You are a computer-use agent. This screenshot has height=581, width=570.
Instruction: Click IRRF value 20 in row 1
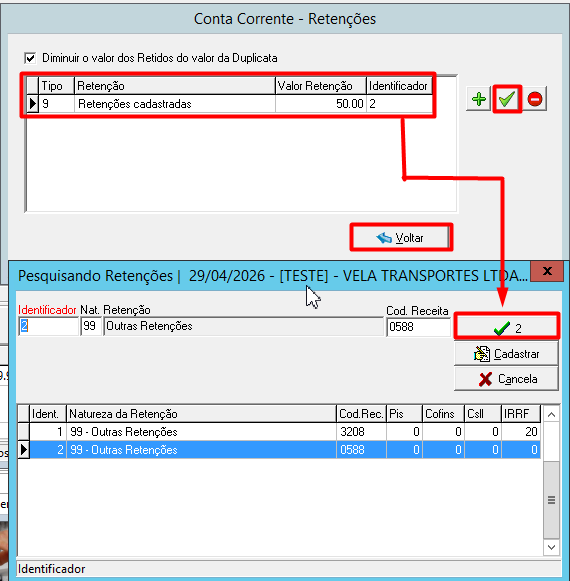pos(521,432)
